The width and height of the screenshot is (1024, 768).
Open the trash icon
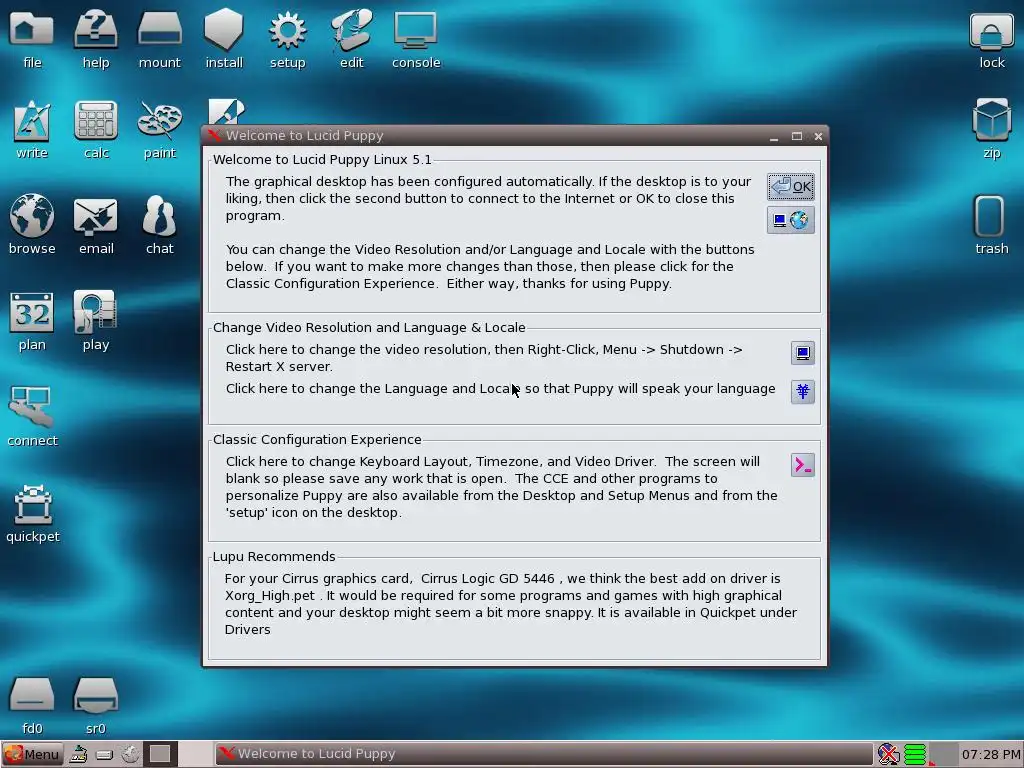click(x=991, y=225)
